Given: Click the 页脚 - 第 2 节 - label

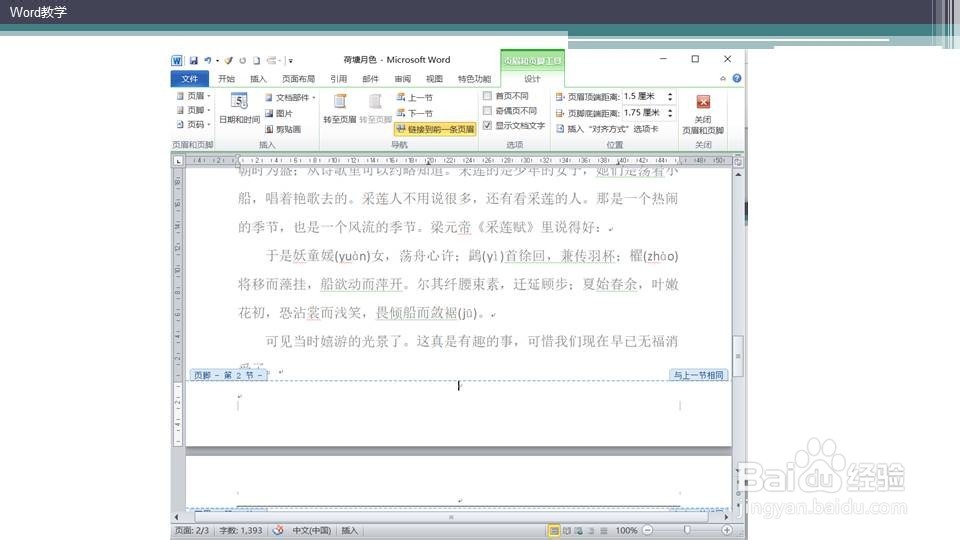Looking at the screenshot, I should pyautogui.click(x=228, y=375).
